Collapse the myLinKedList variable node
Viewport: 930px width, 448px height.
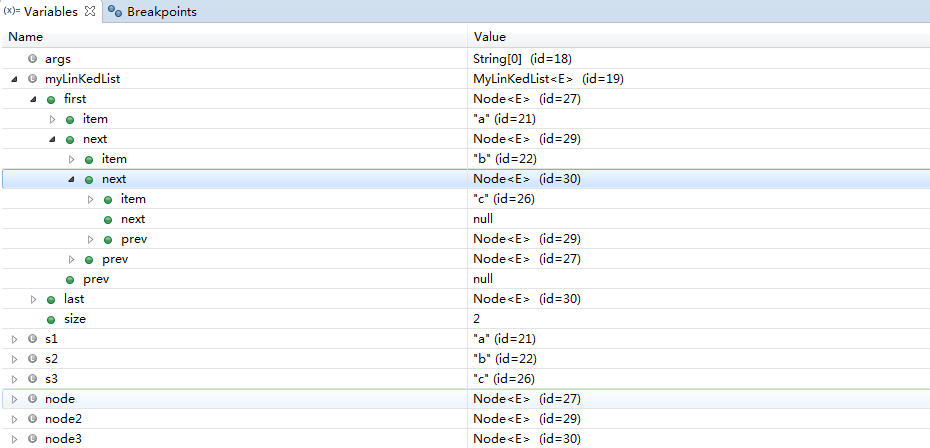pos(15,79)
